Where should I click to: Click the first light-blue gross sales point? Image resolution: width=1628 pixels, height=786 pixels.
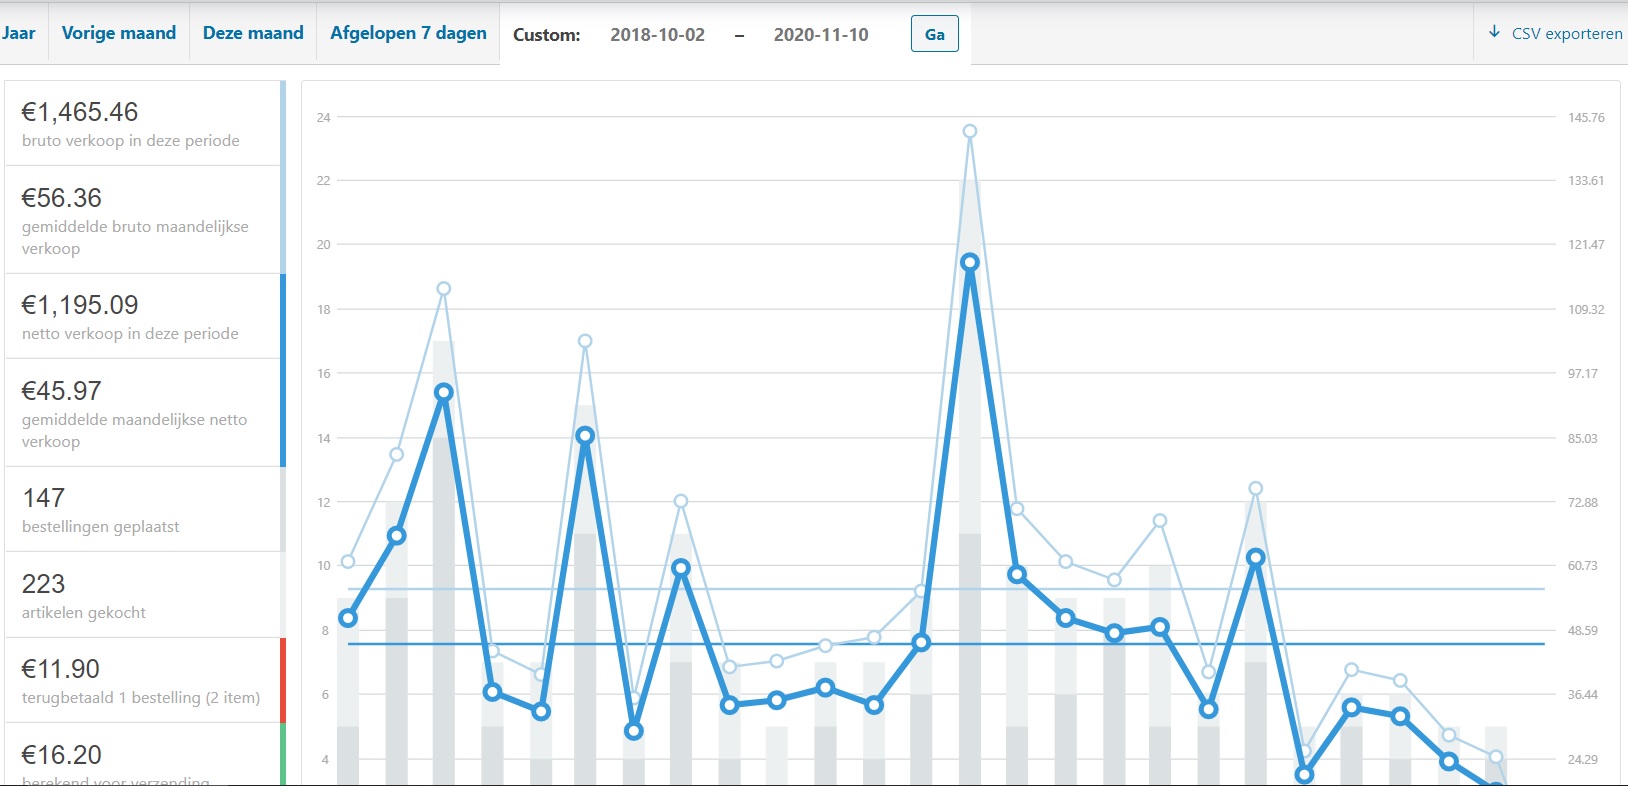click(348, 561)
